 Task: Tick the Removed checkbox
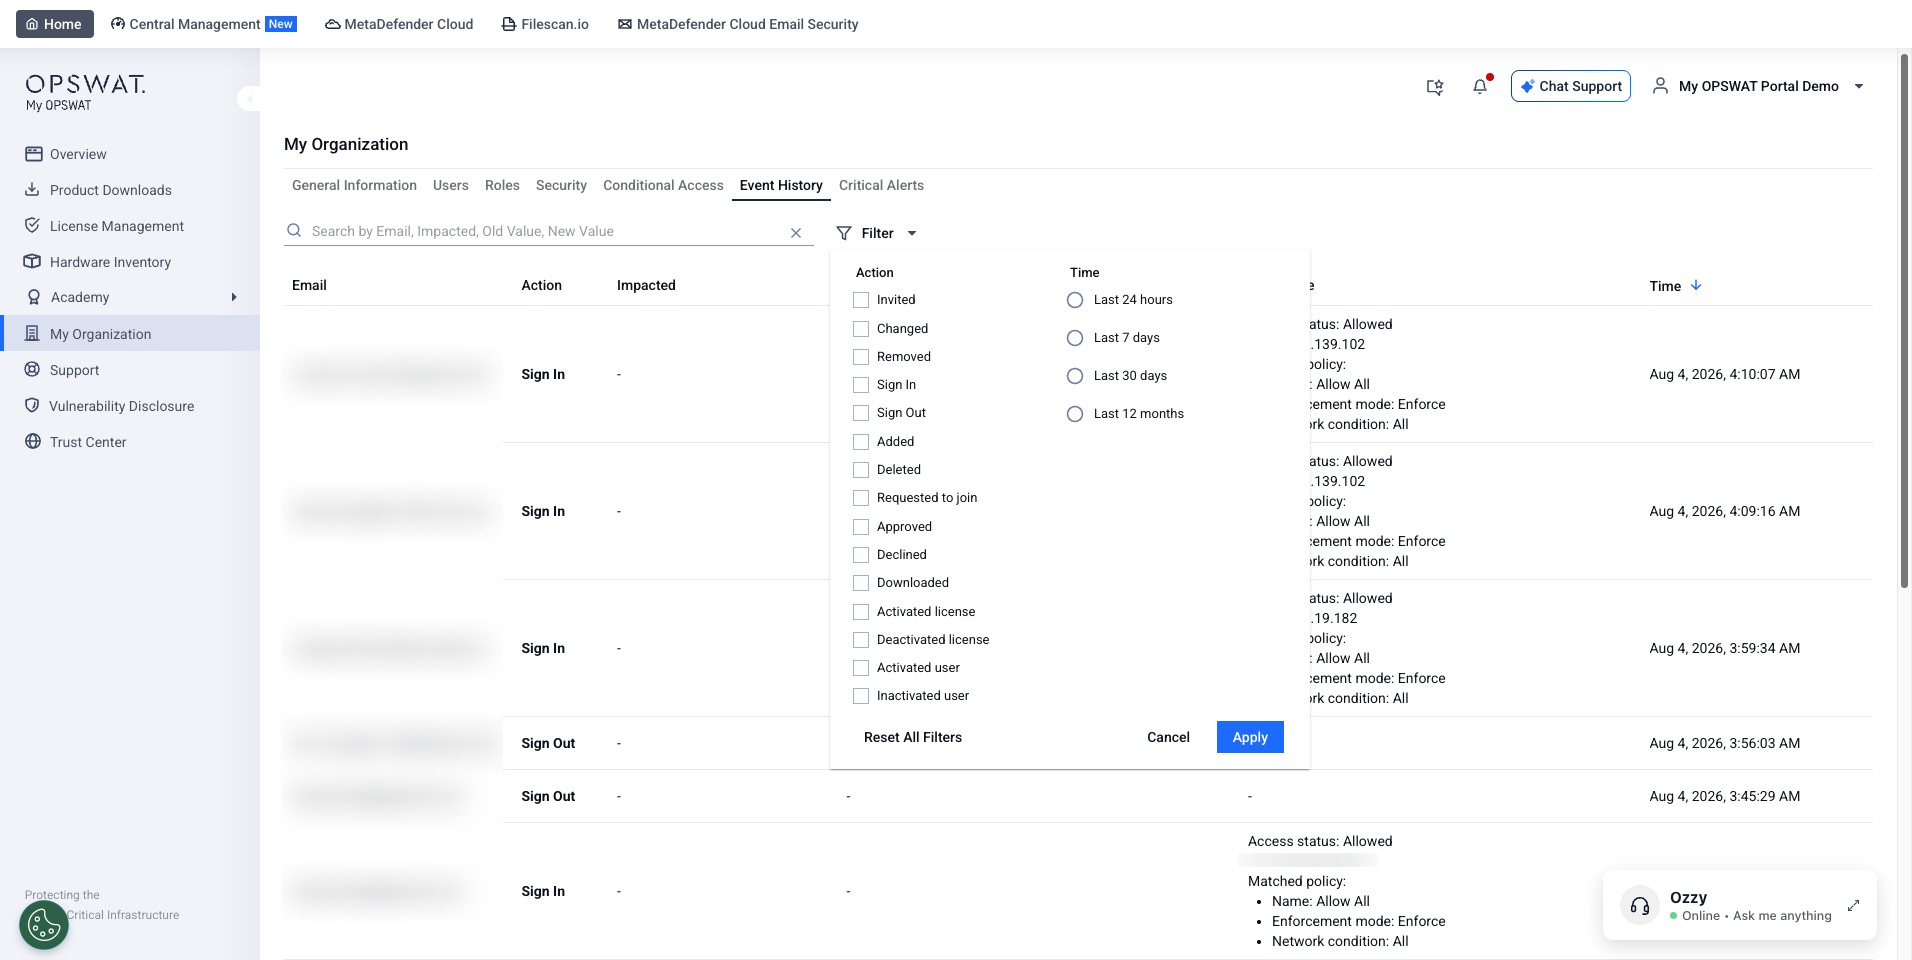point(861,357)
